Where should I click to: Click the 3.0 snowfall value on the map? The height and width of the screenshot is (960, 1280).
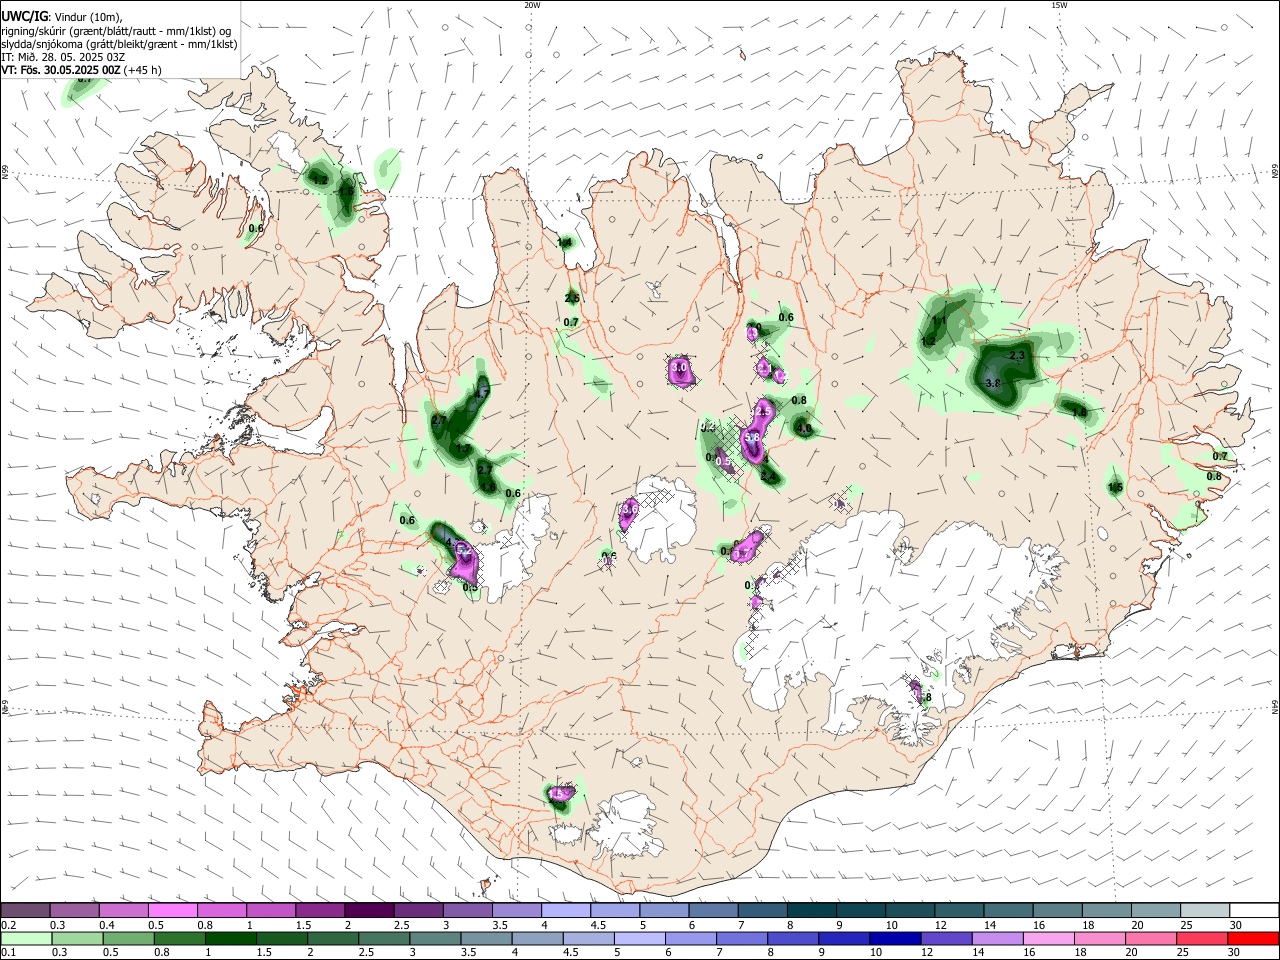(x=679, y=368)
